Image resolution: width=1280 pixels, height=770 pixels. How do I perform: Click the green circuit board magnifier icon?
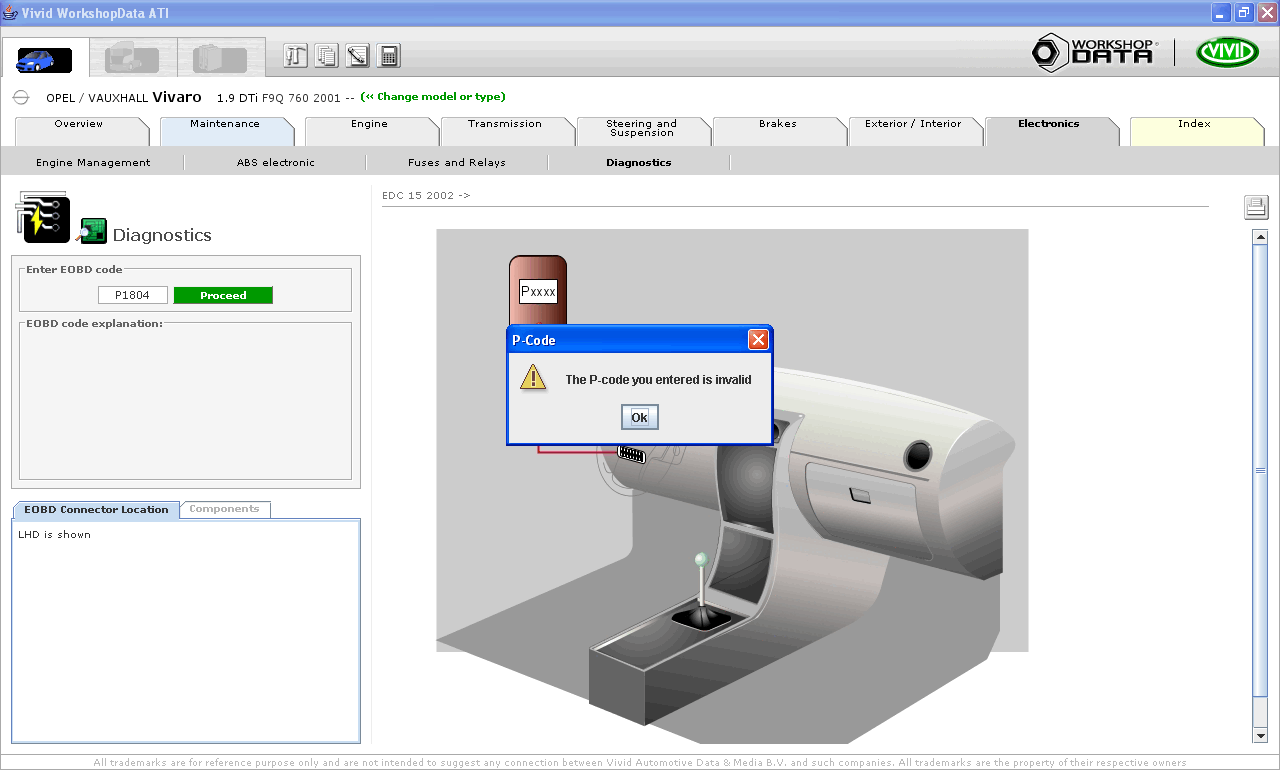point(92,230)
